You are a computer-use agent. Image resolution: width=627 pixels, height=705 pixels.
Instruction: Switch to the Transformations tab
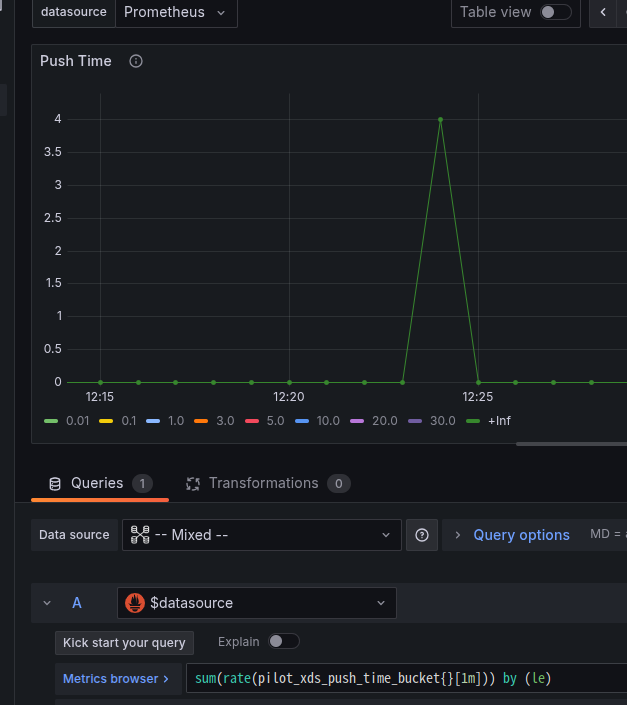click(x=268, y=483)
